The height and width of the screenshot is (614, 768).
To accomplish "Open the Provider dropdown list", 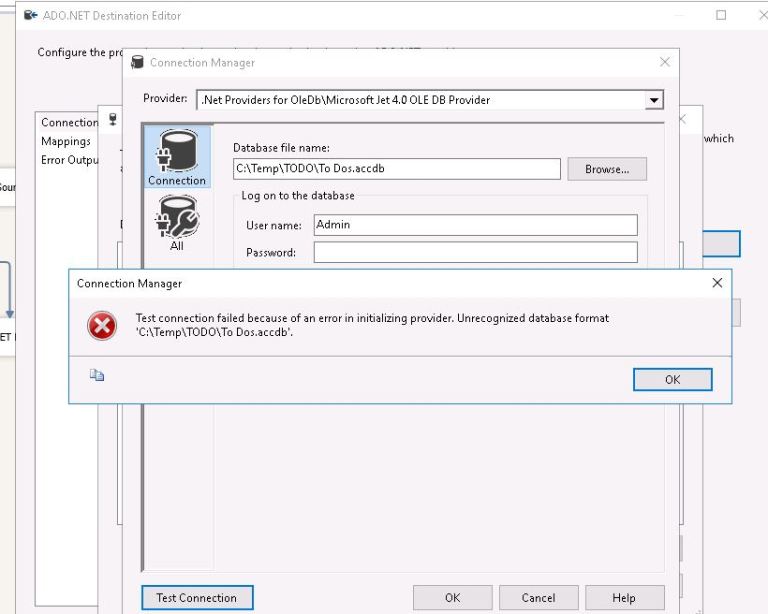I will click(653, 100).
